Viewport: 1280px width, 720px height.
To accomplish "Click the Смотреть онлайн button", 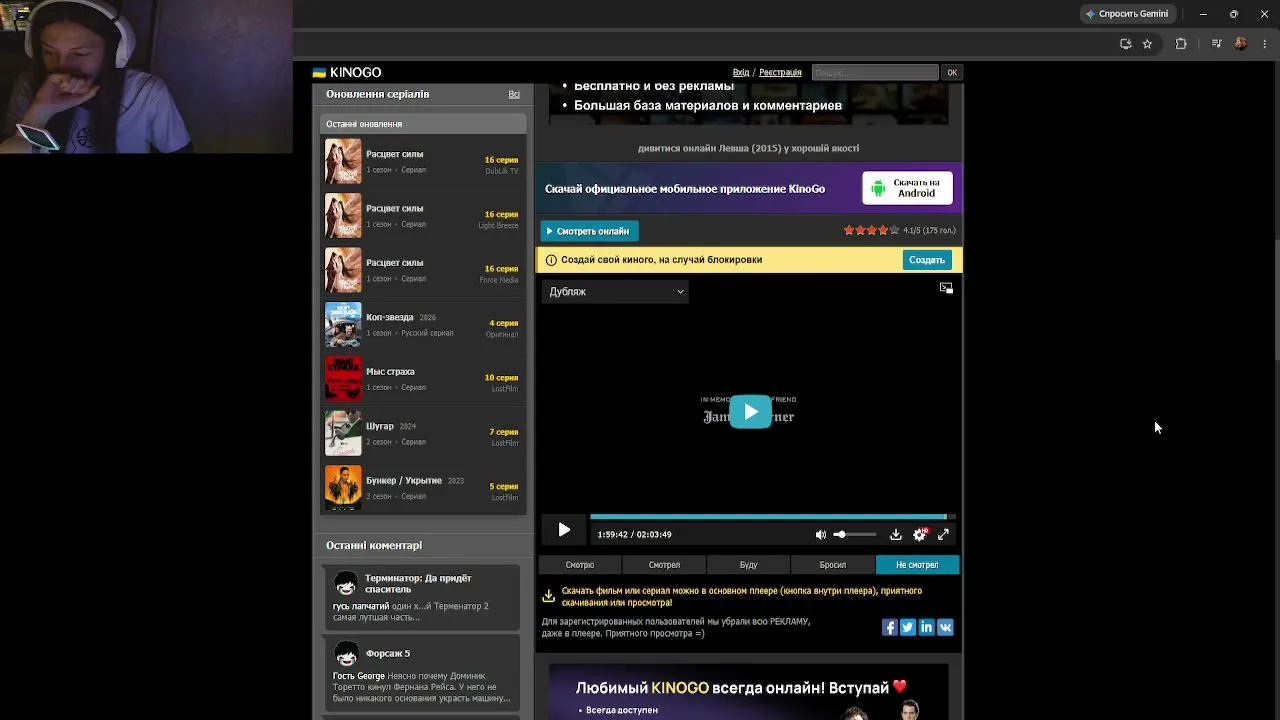I will [x=589, y=231].
